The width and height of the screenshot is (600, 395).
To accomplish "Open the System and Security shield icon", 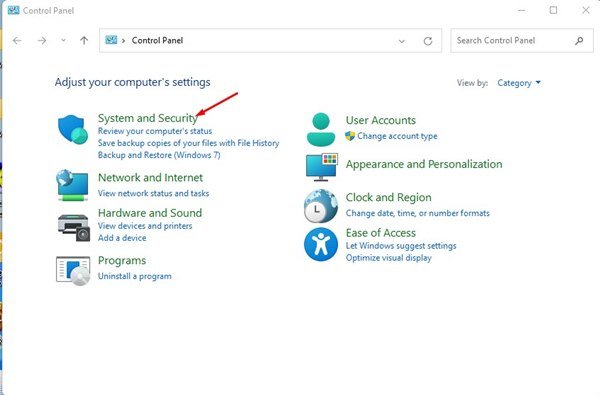I will coord(73,129).
